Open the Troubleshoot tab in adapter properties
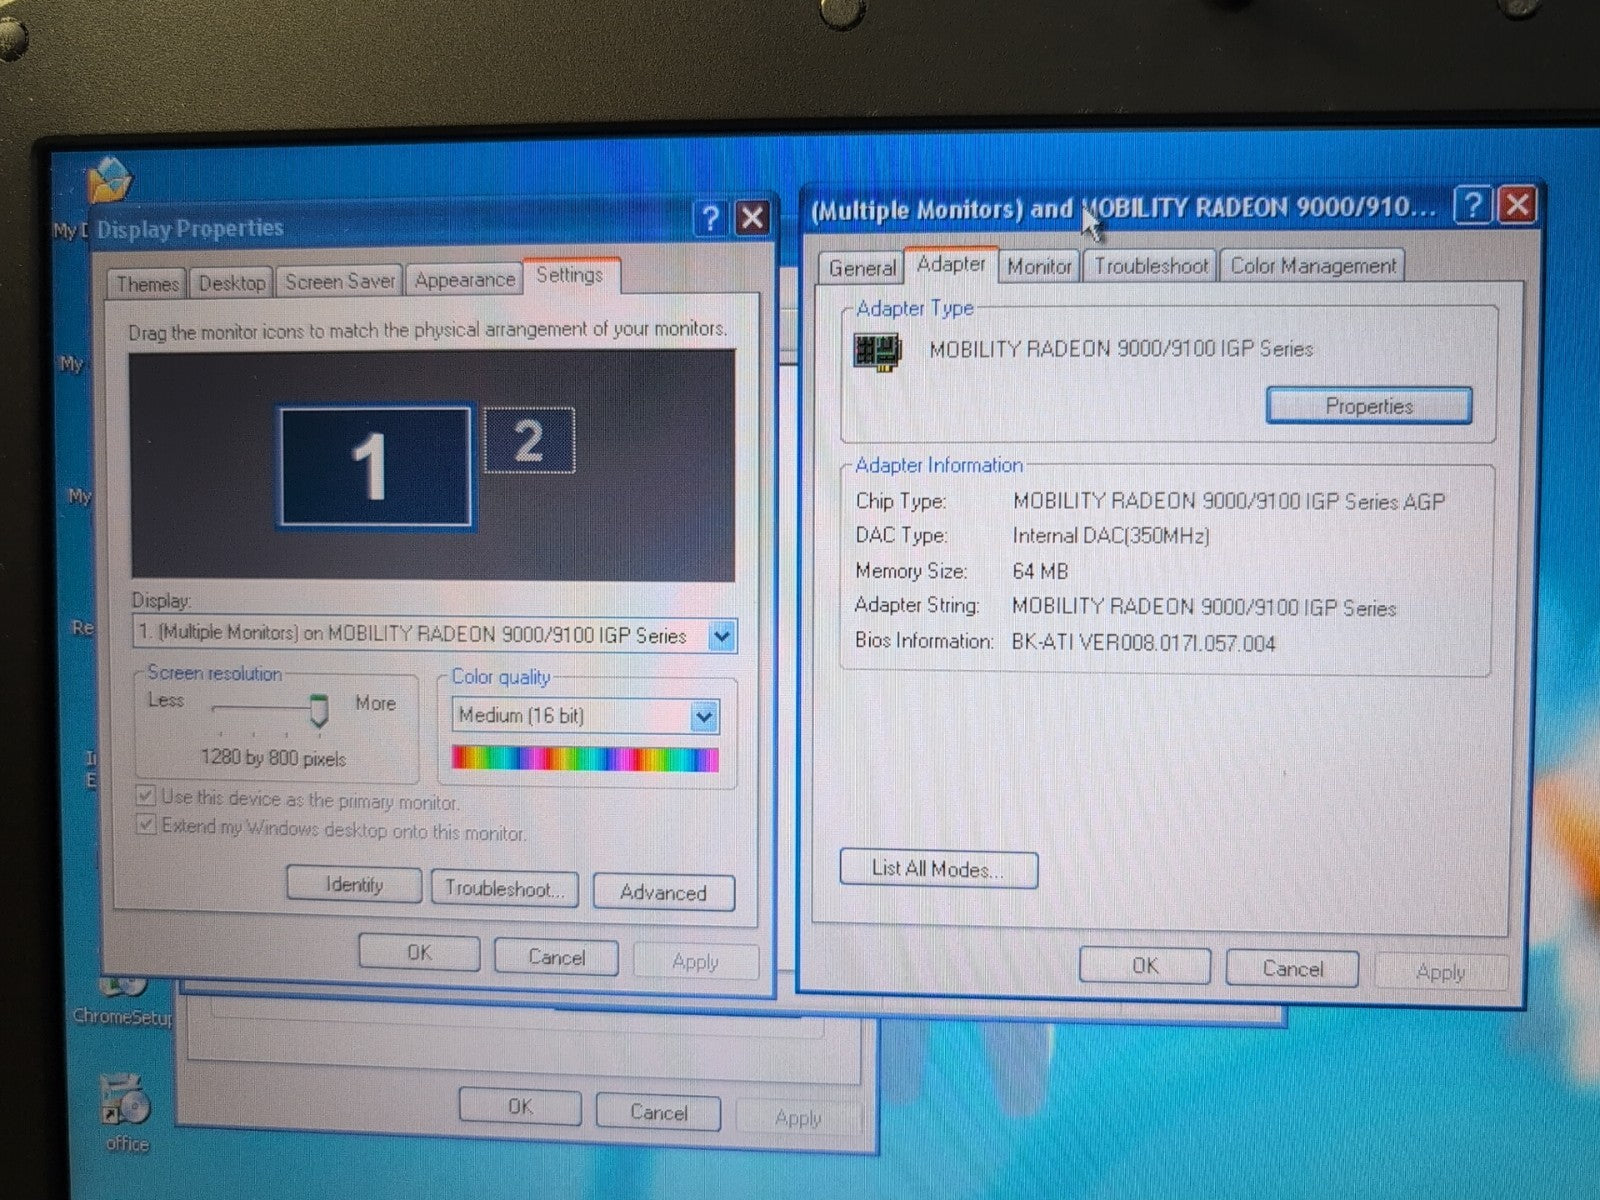1600x1200 pixels. pos(1151,266)
